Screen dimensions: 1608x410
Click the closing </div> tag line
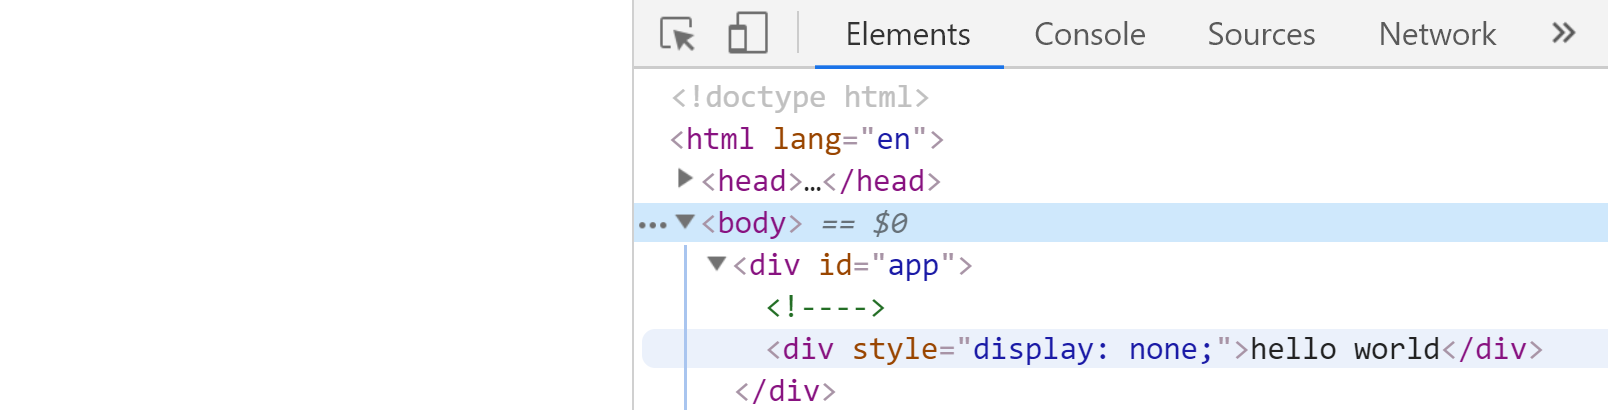click(785, 391)
